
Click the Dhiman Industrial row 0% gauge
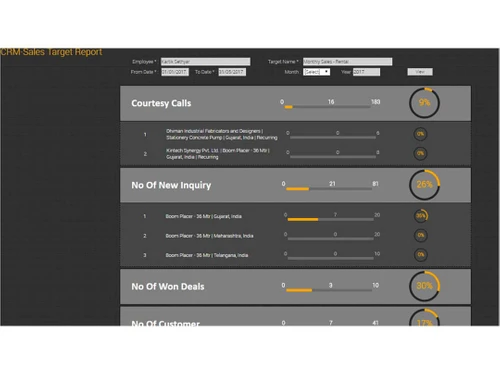click(x=421, y=134)
